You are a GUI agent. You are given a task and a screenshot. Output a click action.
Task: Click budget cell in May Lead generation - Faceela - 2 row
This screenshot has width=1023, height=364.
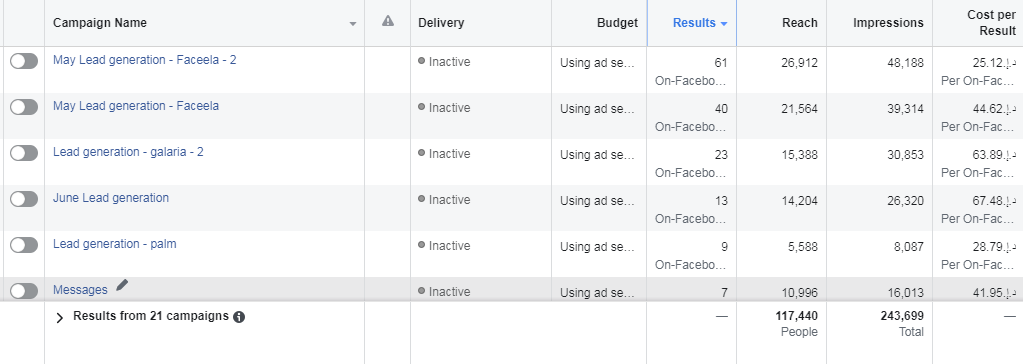pos(597,63)
